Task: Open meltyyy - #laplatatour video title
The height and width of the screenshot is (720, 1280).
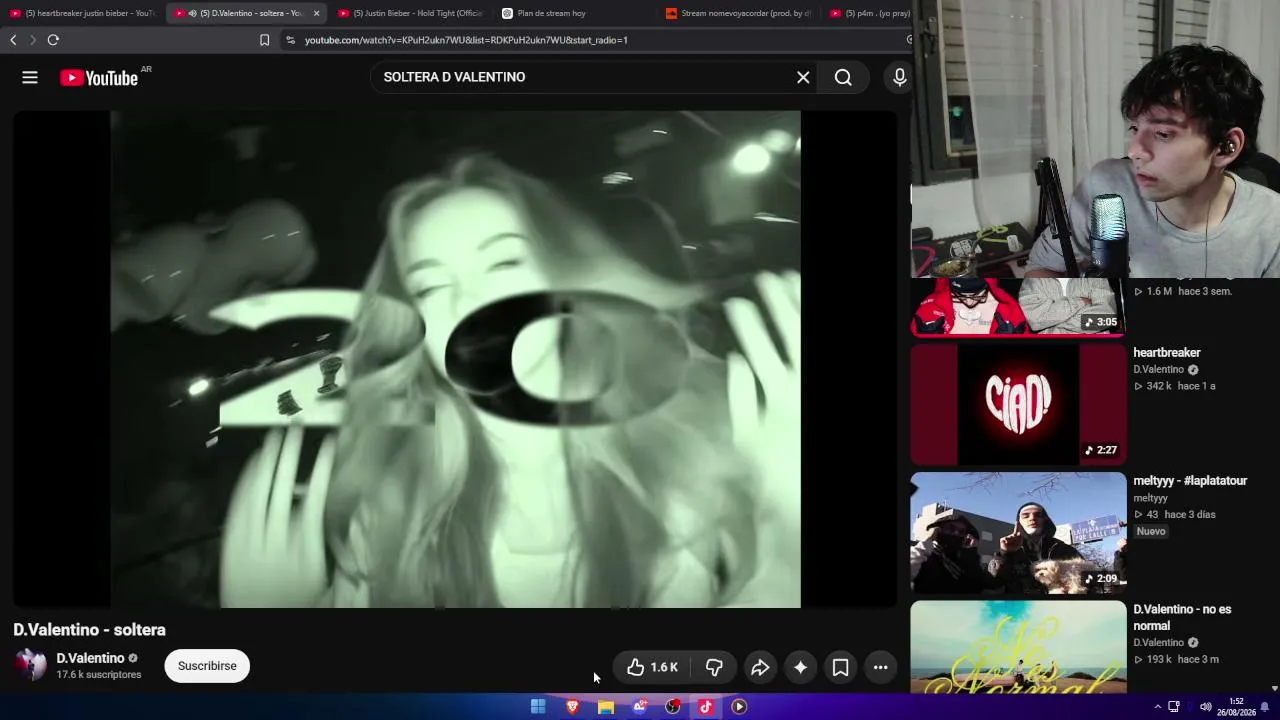Action: [1190, 481]
